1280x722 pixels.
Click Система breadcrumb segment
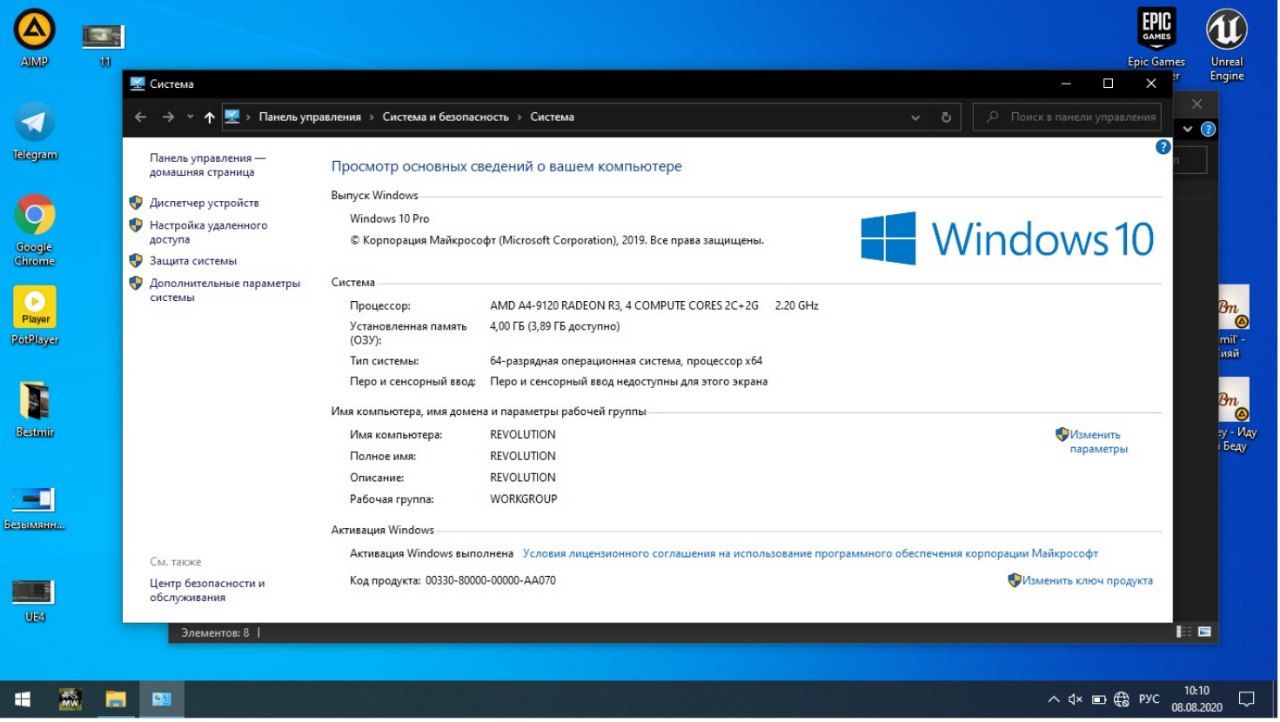point(552,117)
